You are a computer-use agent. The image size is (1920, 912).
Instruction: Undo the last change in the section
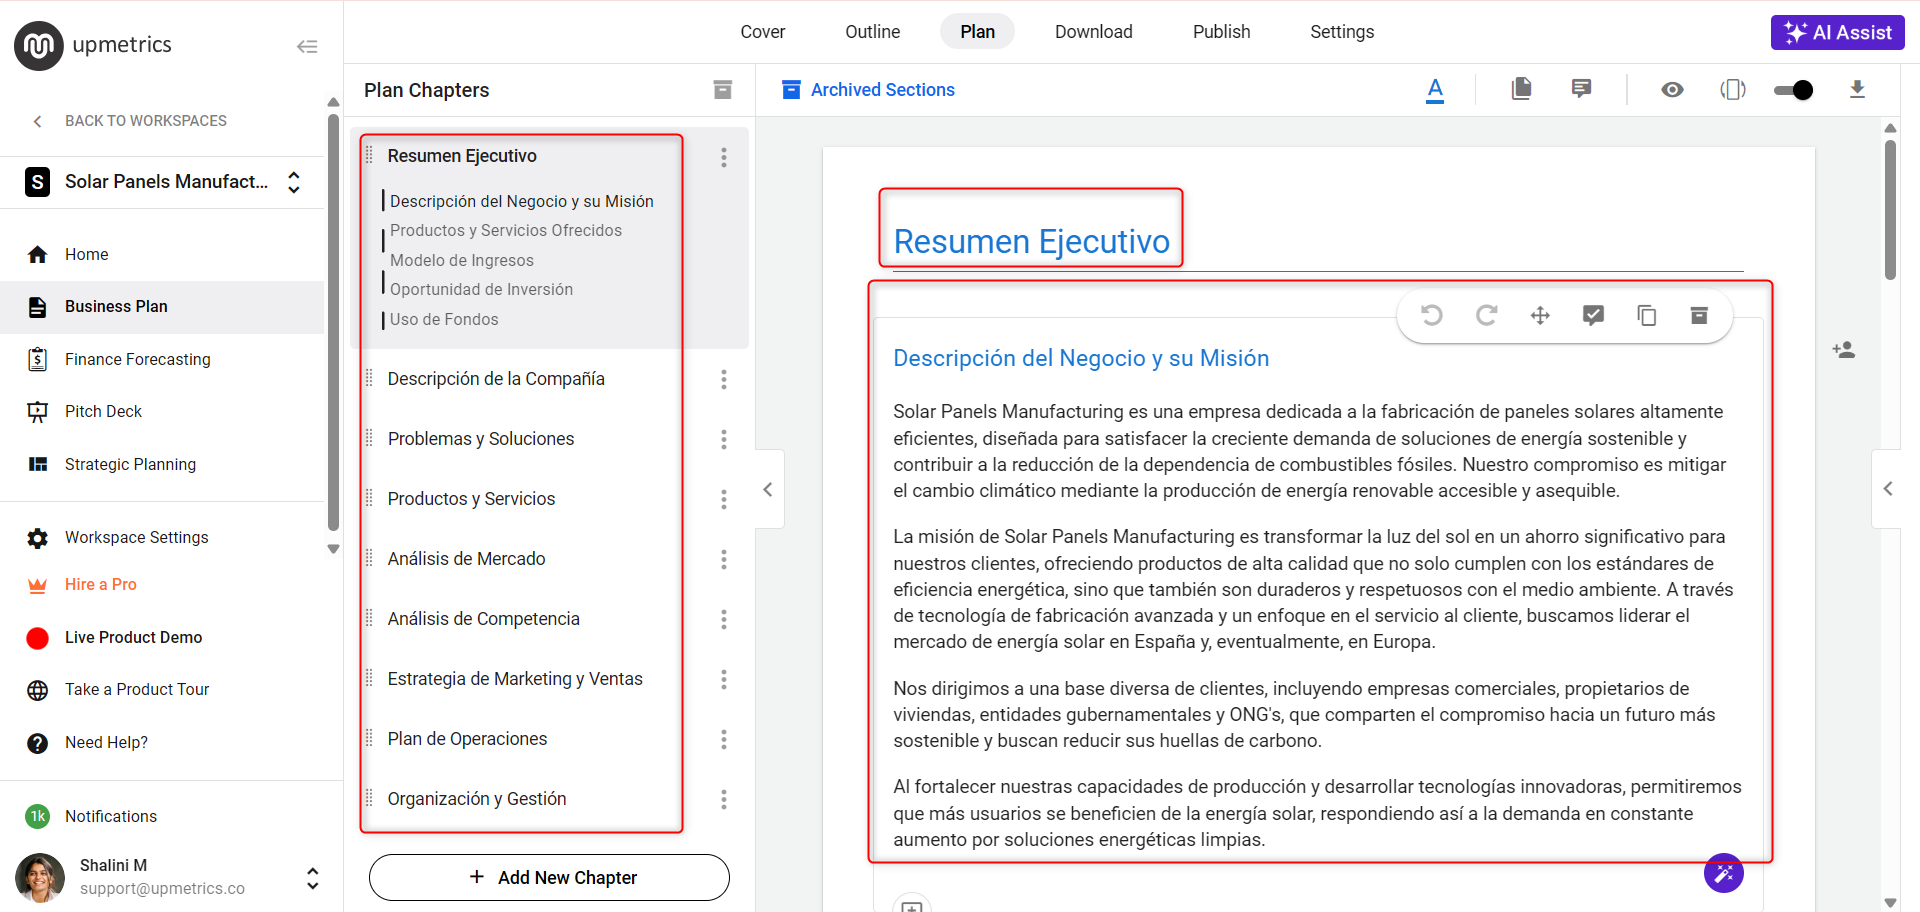(1432, 316)
